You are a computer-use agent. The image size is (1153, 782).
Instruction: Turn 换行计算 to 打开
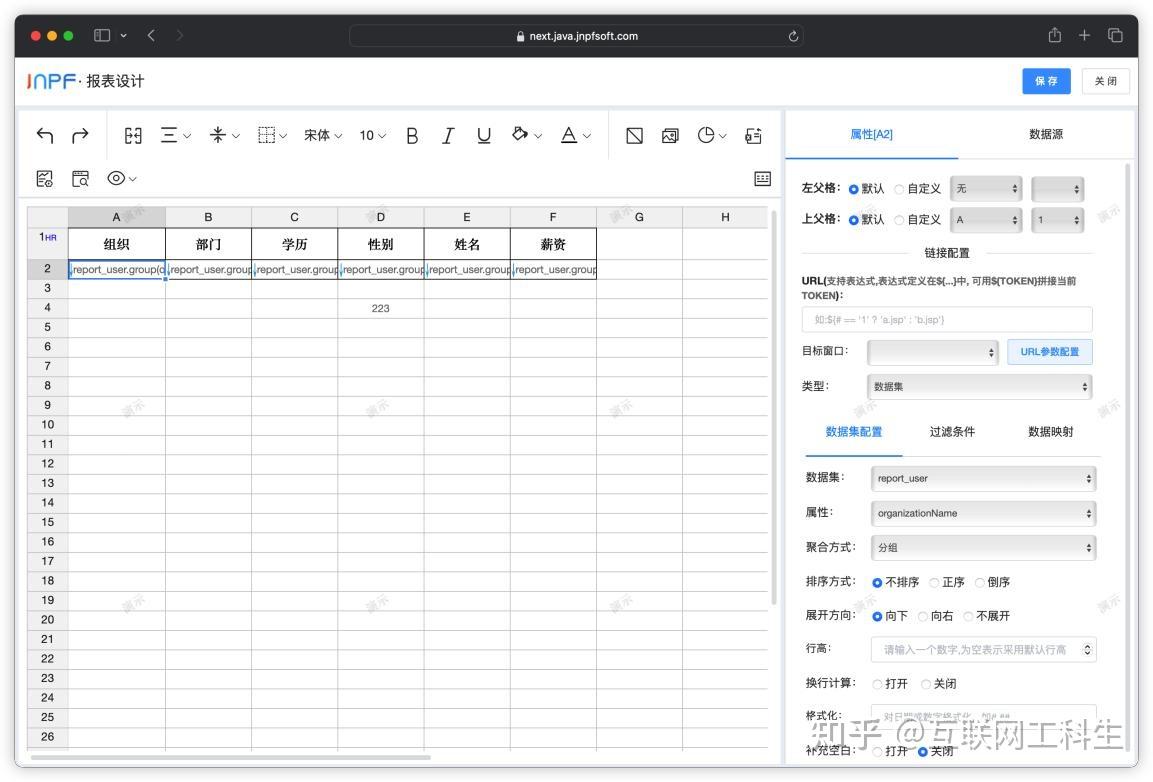pos(877,684)
